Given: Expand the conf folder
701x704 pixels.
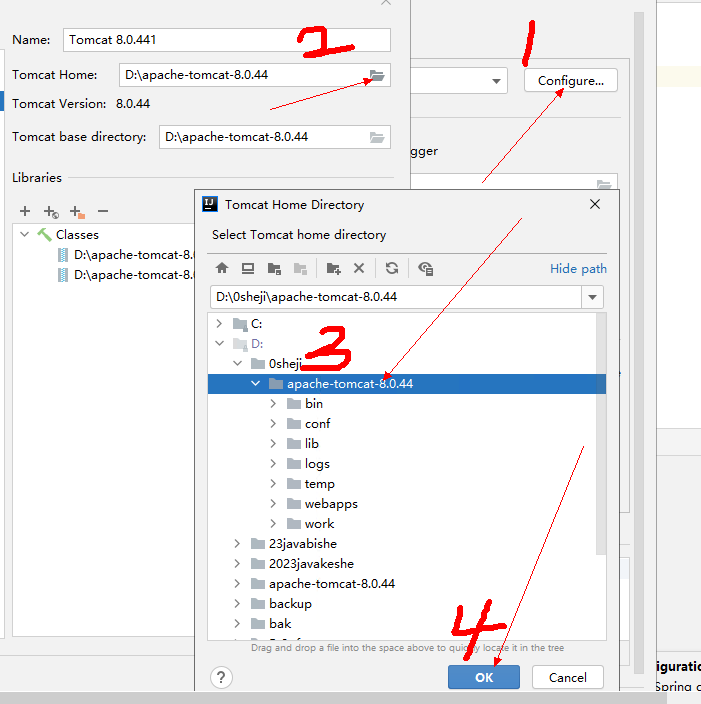Looking at the screenshot, I should 273,423.
